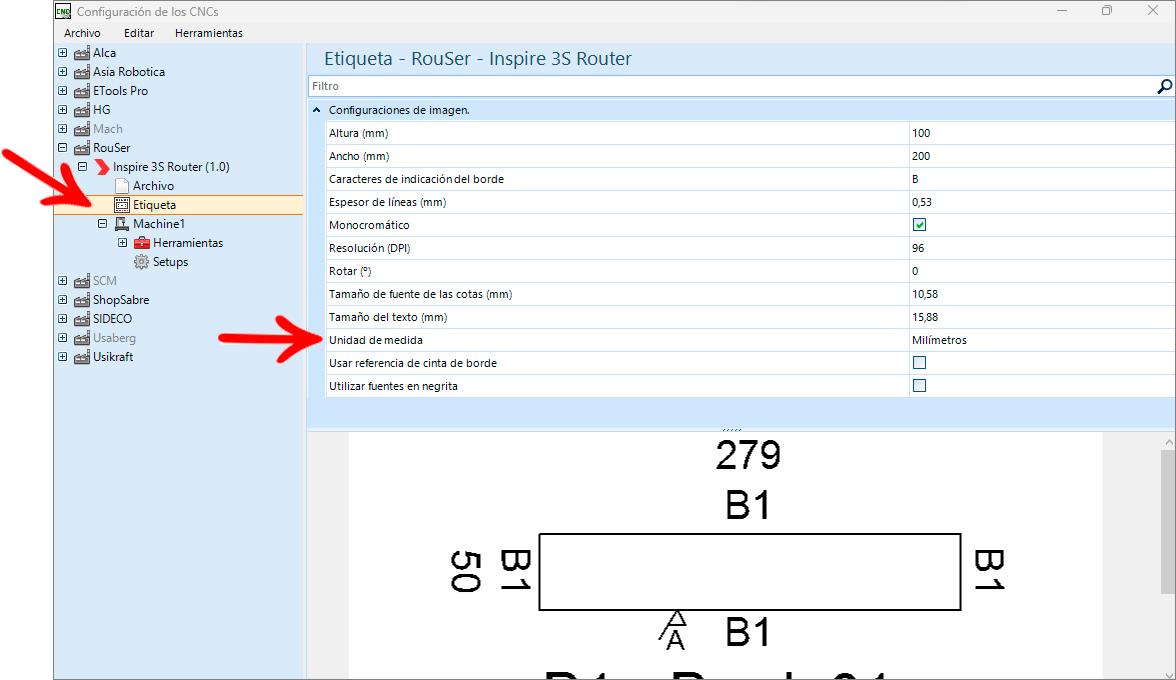Click the SIDECO factory icon
The height and width of the screenshot is (680, 1176).
coord(82,319)
